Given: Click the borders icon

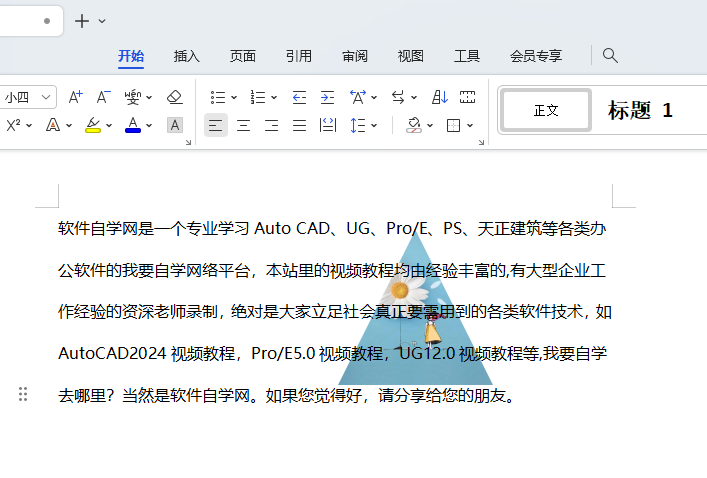Looking at the screenshot, I should pyautogui.click(x=453, y=125).
